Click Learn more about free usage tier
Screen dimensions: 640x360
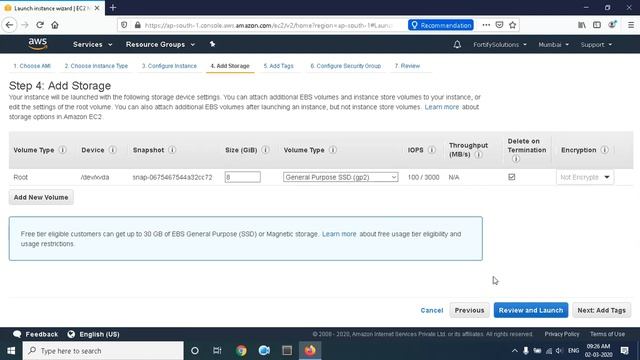pyautogui.click(x=339, y=234)
